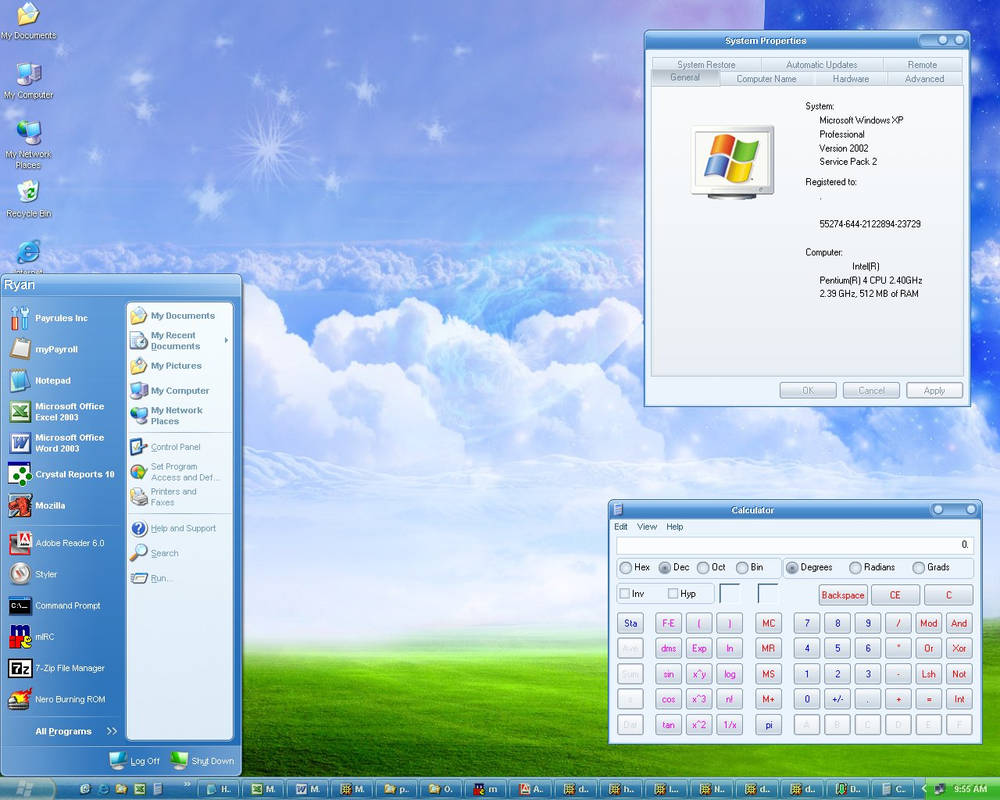
Task: Open Calculator's View menu
Action: click(x=646, y=526)
